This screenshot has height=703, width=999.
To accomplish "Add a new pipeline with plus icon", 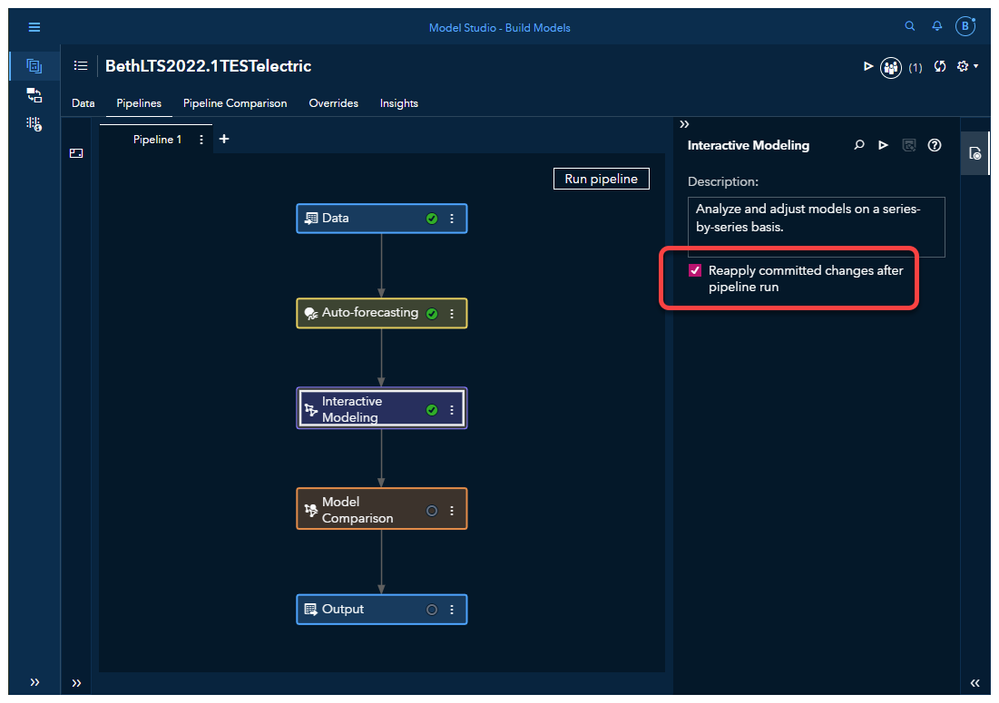I will (x=224, y=138).
